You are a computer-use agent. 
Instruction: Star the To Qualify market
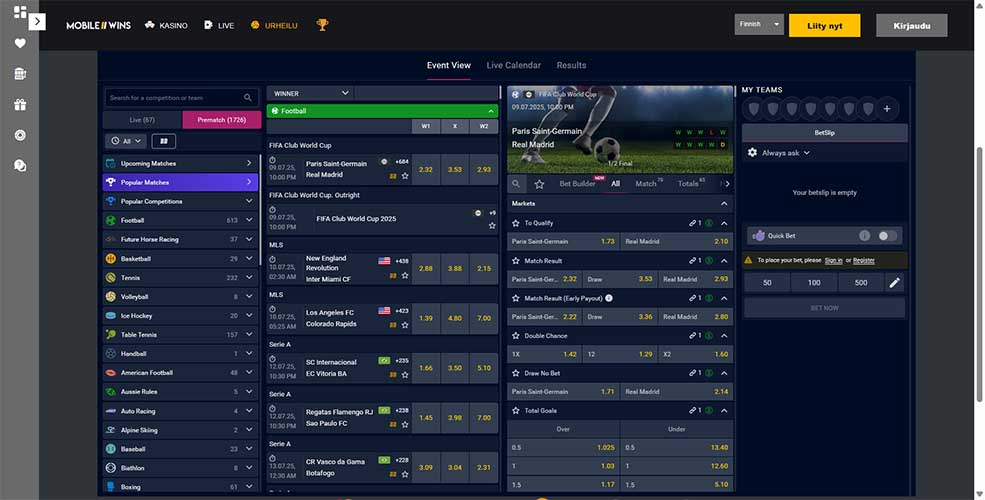(516, 223)
